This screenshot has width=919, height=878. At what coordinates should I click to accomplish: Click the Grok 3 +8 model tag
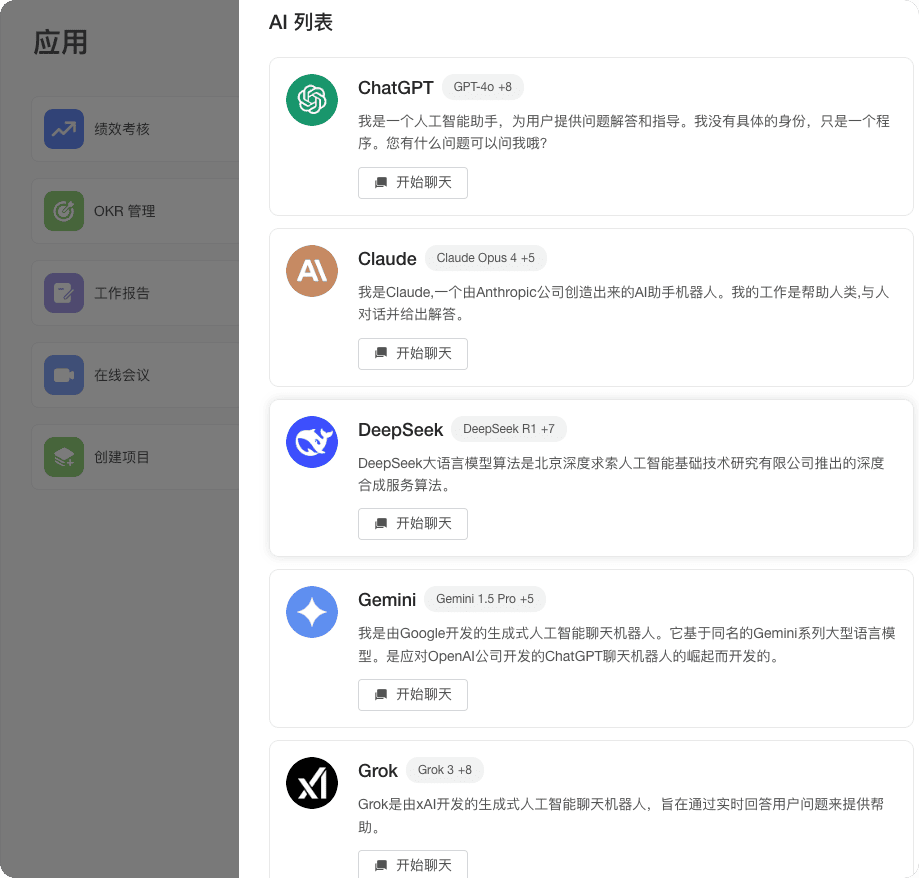click(445, 770)
